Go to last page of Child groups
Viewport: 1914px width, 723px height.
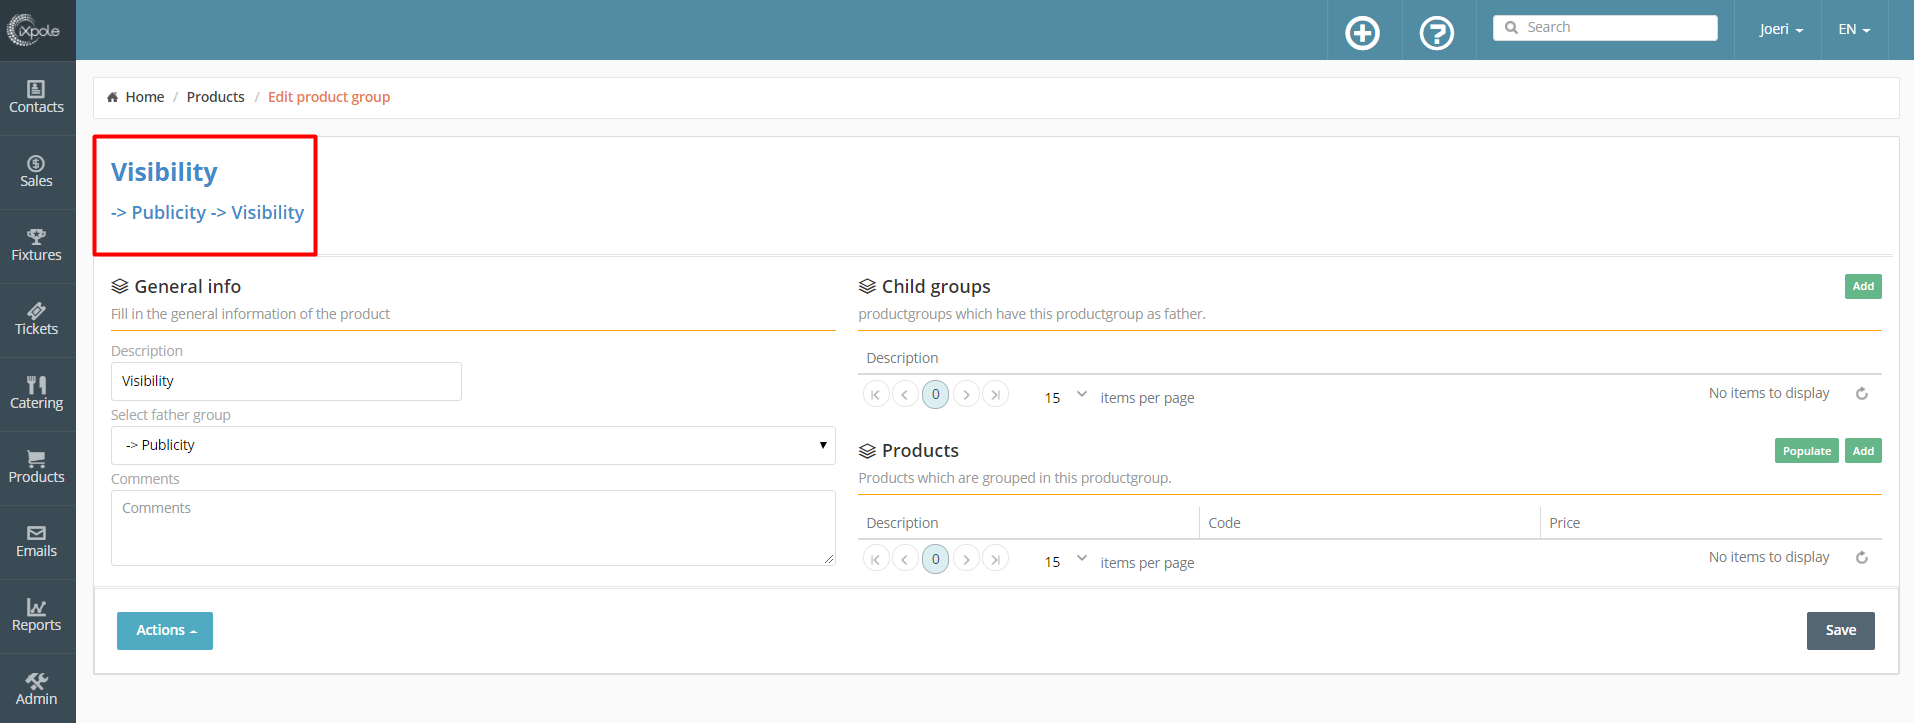[x=995, y=394]
